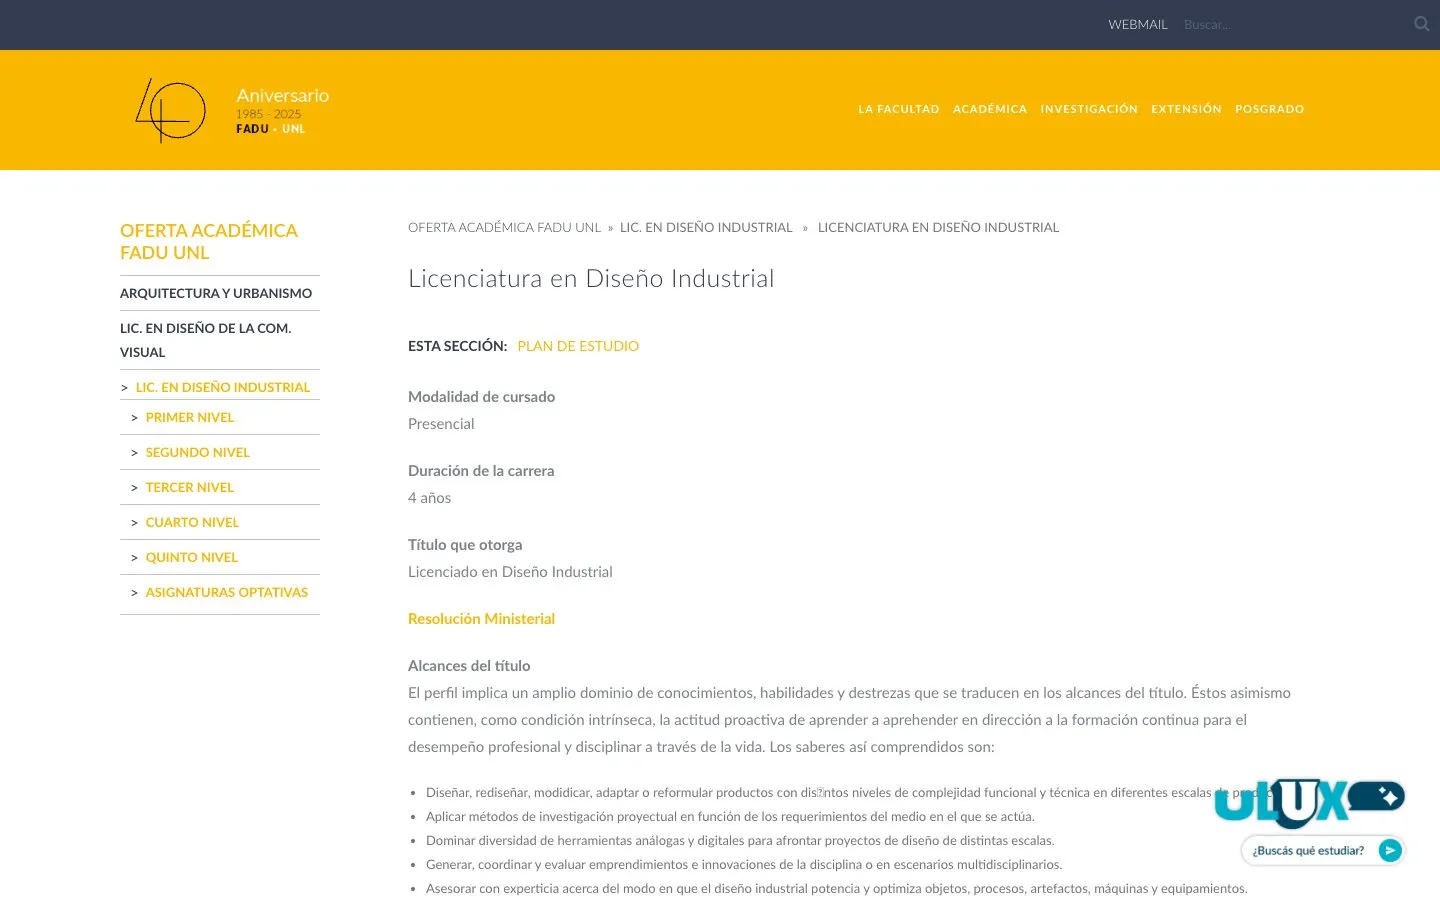The image size is (1440, 900).
Task: Click bullet starting Aplicar métodos de investigación
Action: point(730,817)
